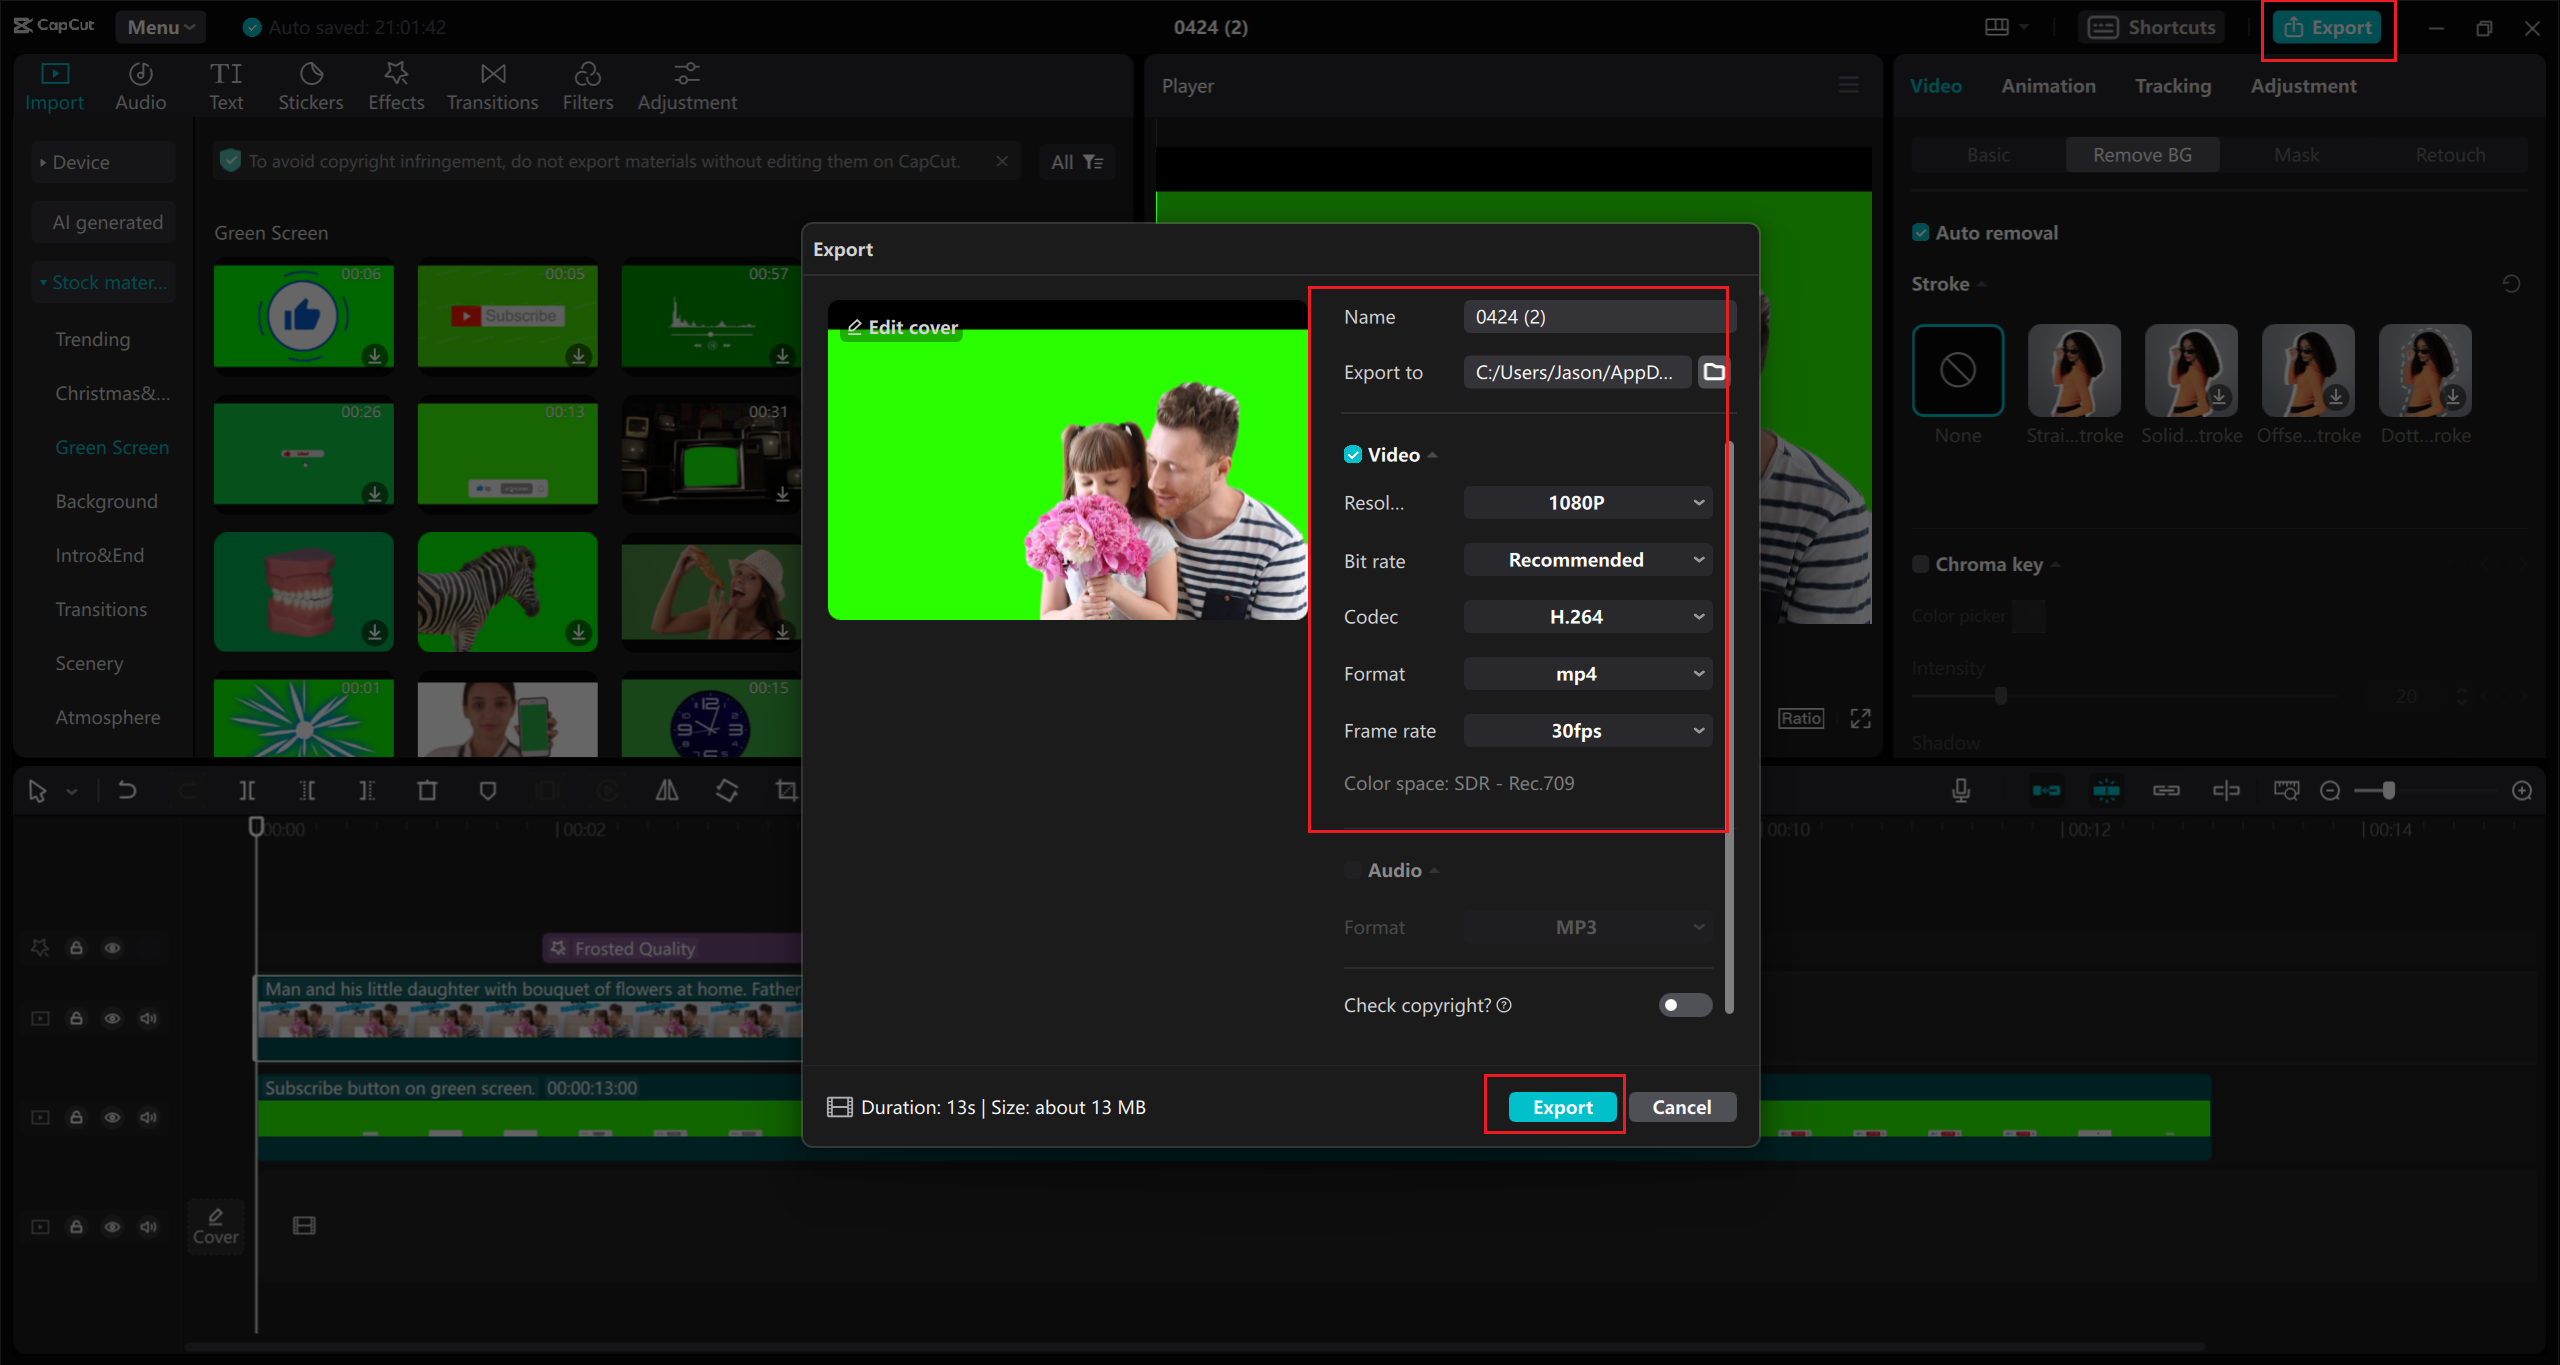Open the Menu in the top-left corner

[x=160, y=26]
